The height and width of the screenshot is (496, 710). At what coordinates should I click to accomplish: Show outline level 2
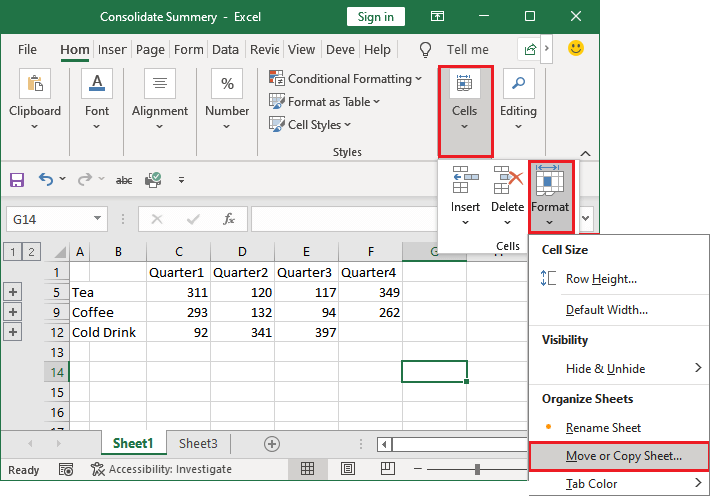tap(31, 252)
